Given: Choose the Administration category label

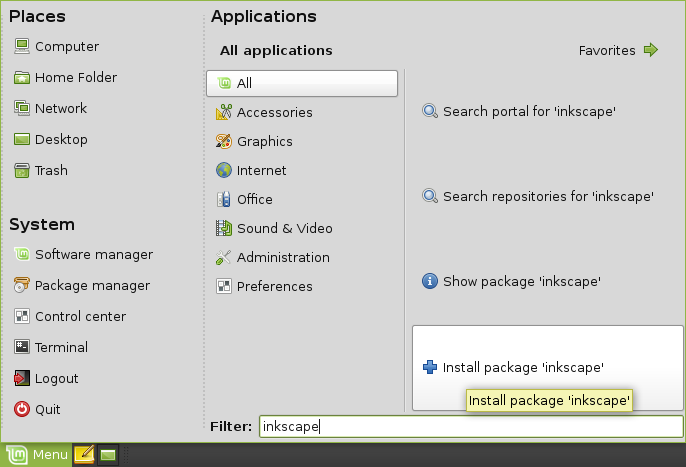Looking at the screenshot, I should pos(283,257).
